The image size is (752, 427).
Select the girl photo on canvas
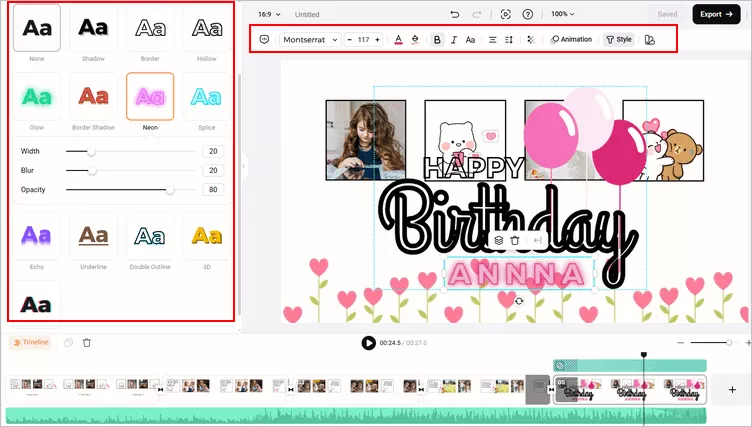point(366,140)
